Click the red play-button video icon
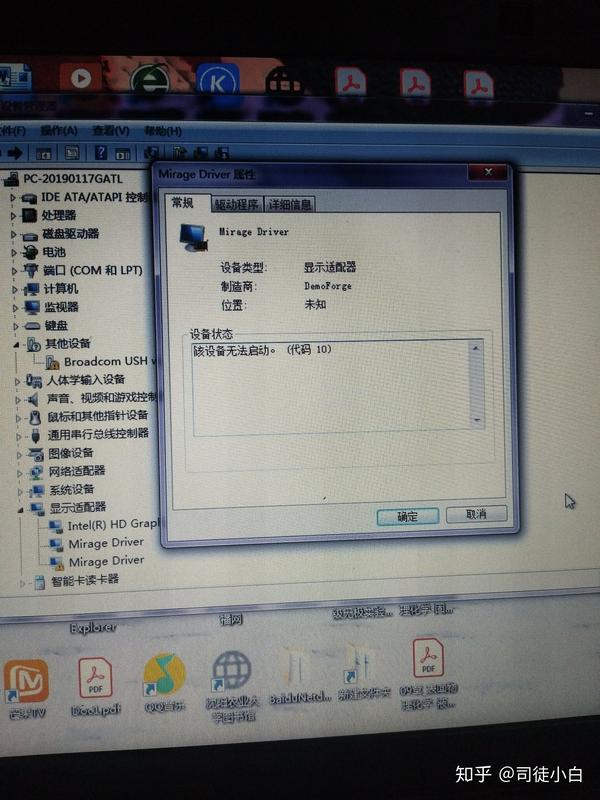600x800 pixels. (81, 78)
